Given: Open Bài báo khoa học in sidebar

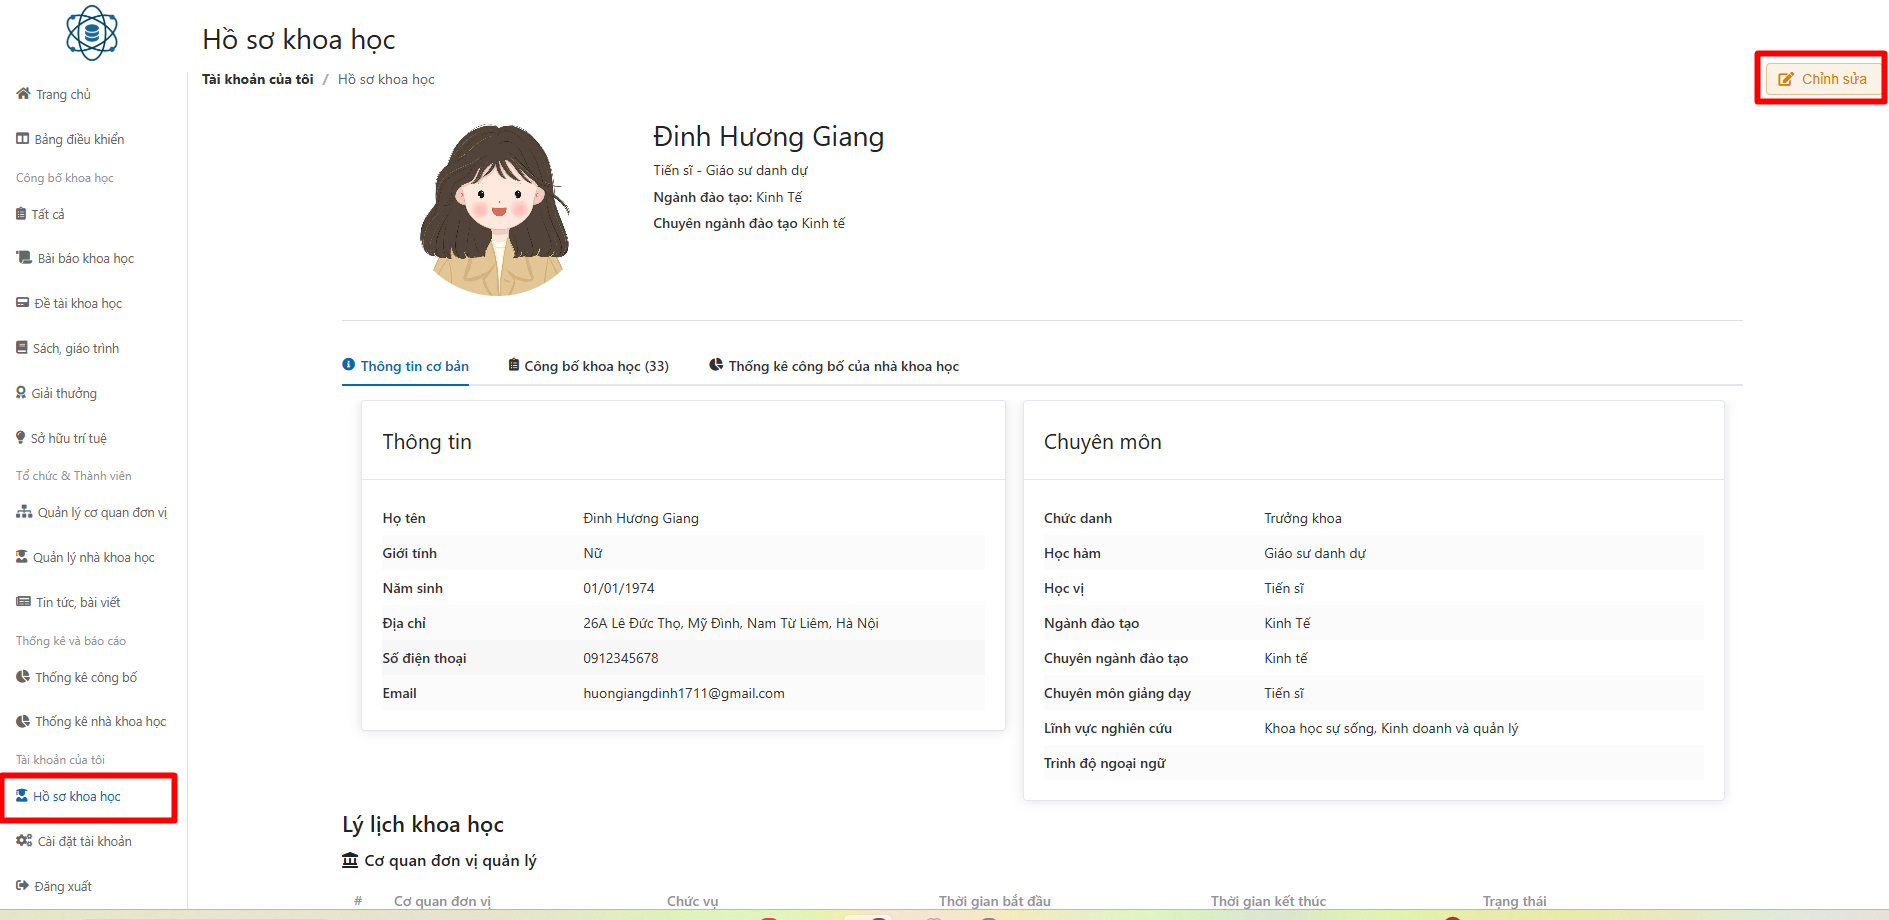Looking at the screenshot, I should tap(85, 258).
